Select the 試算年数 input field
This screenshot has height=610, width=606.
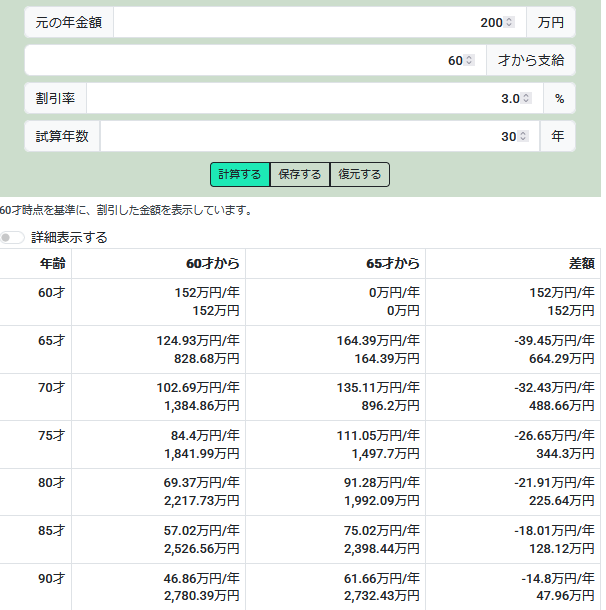click(x=300, y=136)
